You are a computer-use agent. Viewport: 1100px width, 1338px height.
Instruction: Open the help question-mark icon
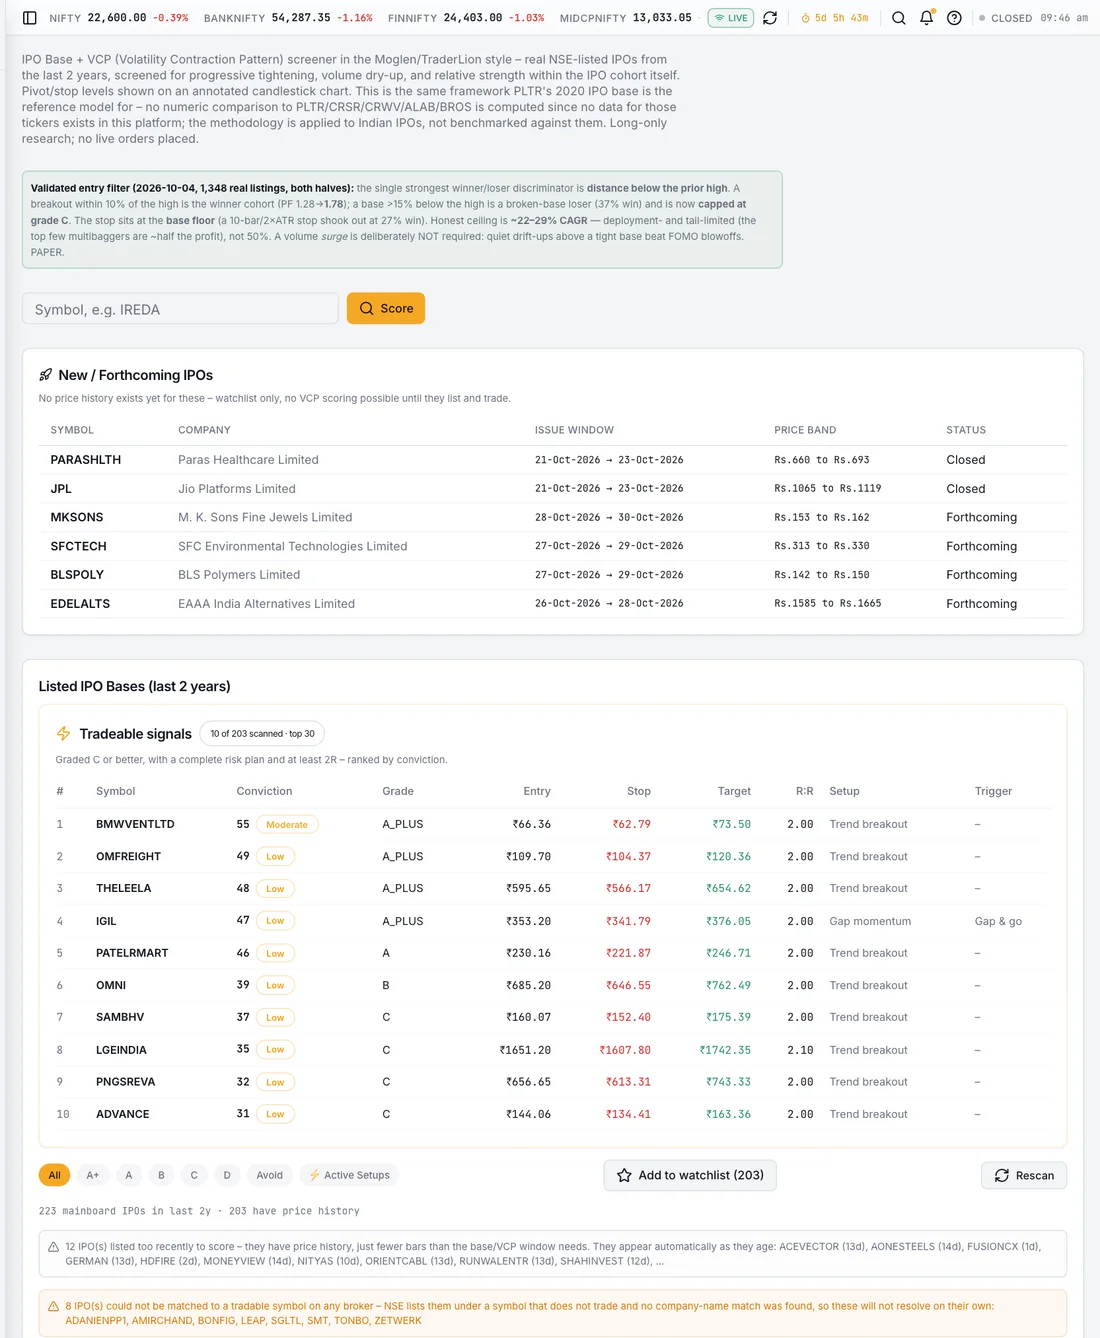954,18
